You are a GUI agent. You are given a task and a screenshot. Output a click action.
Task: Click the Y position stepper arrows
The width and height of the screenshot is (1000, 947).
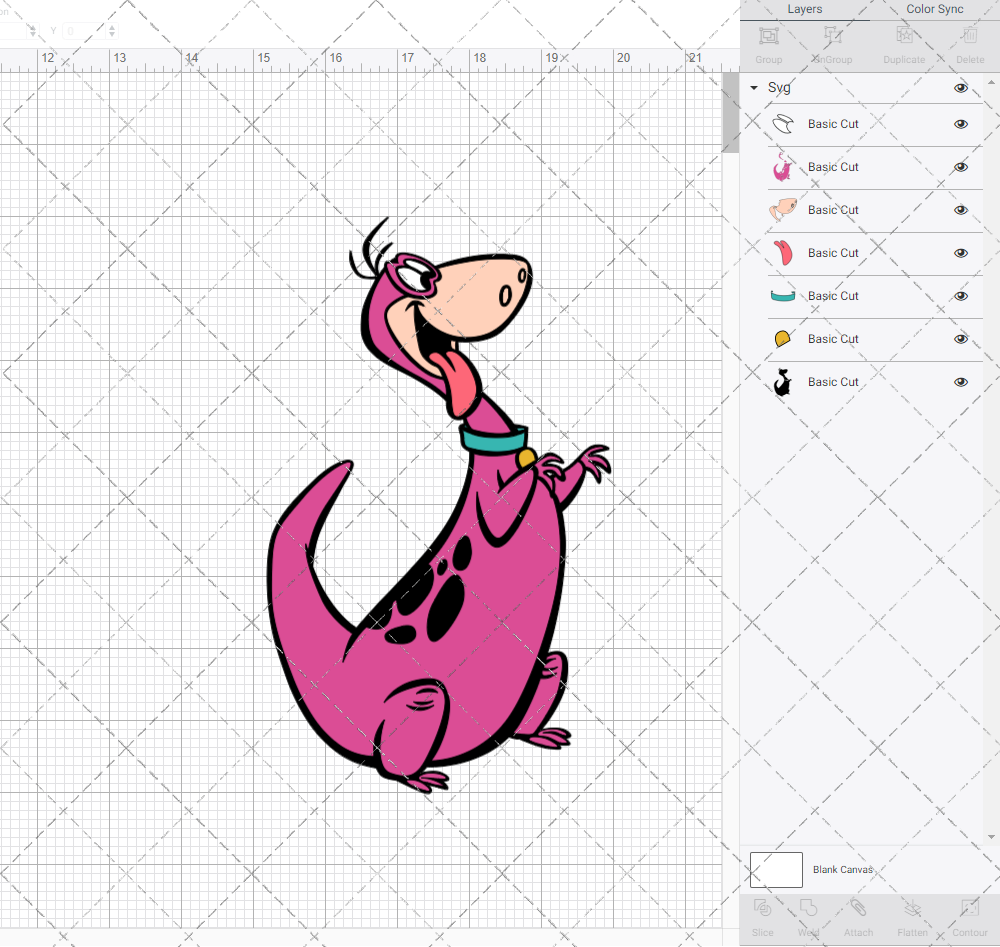tap(112, 31)
